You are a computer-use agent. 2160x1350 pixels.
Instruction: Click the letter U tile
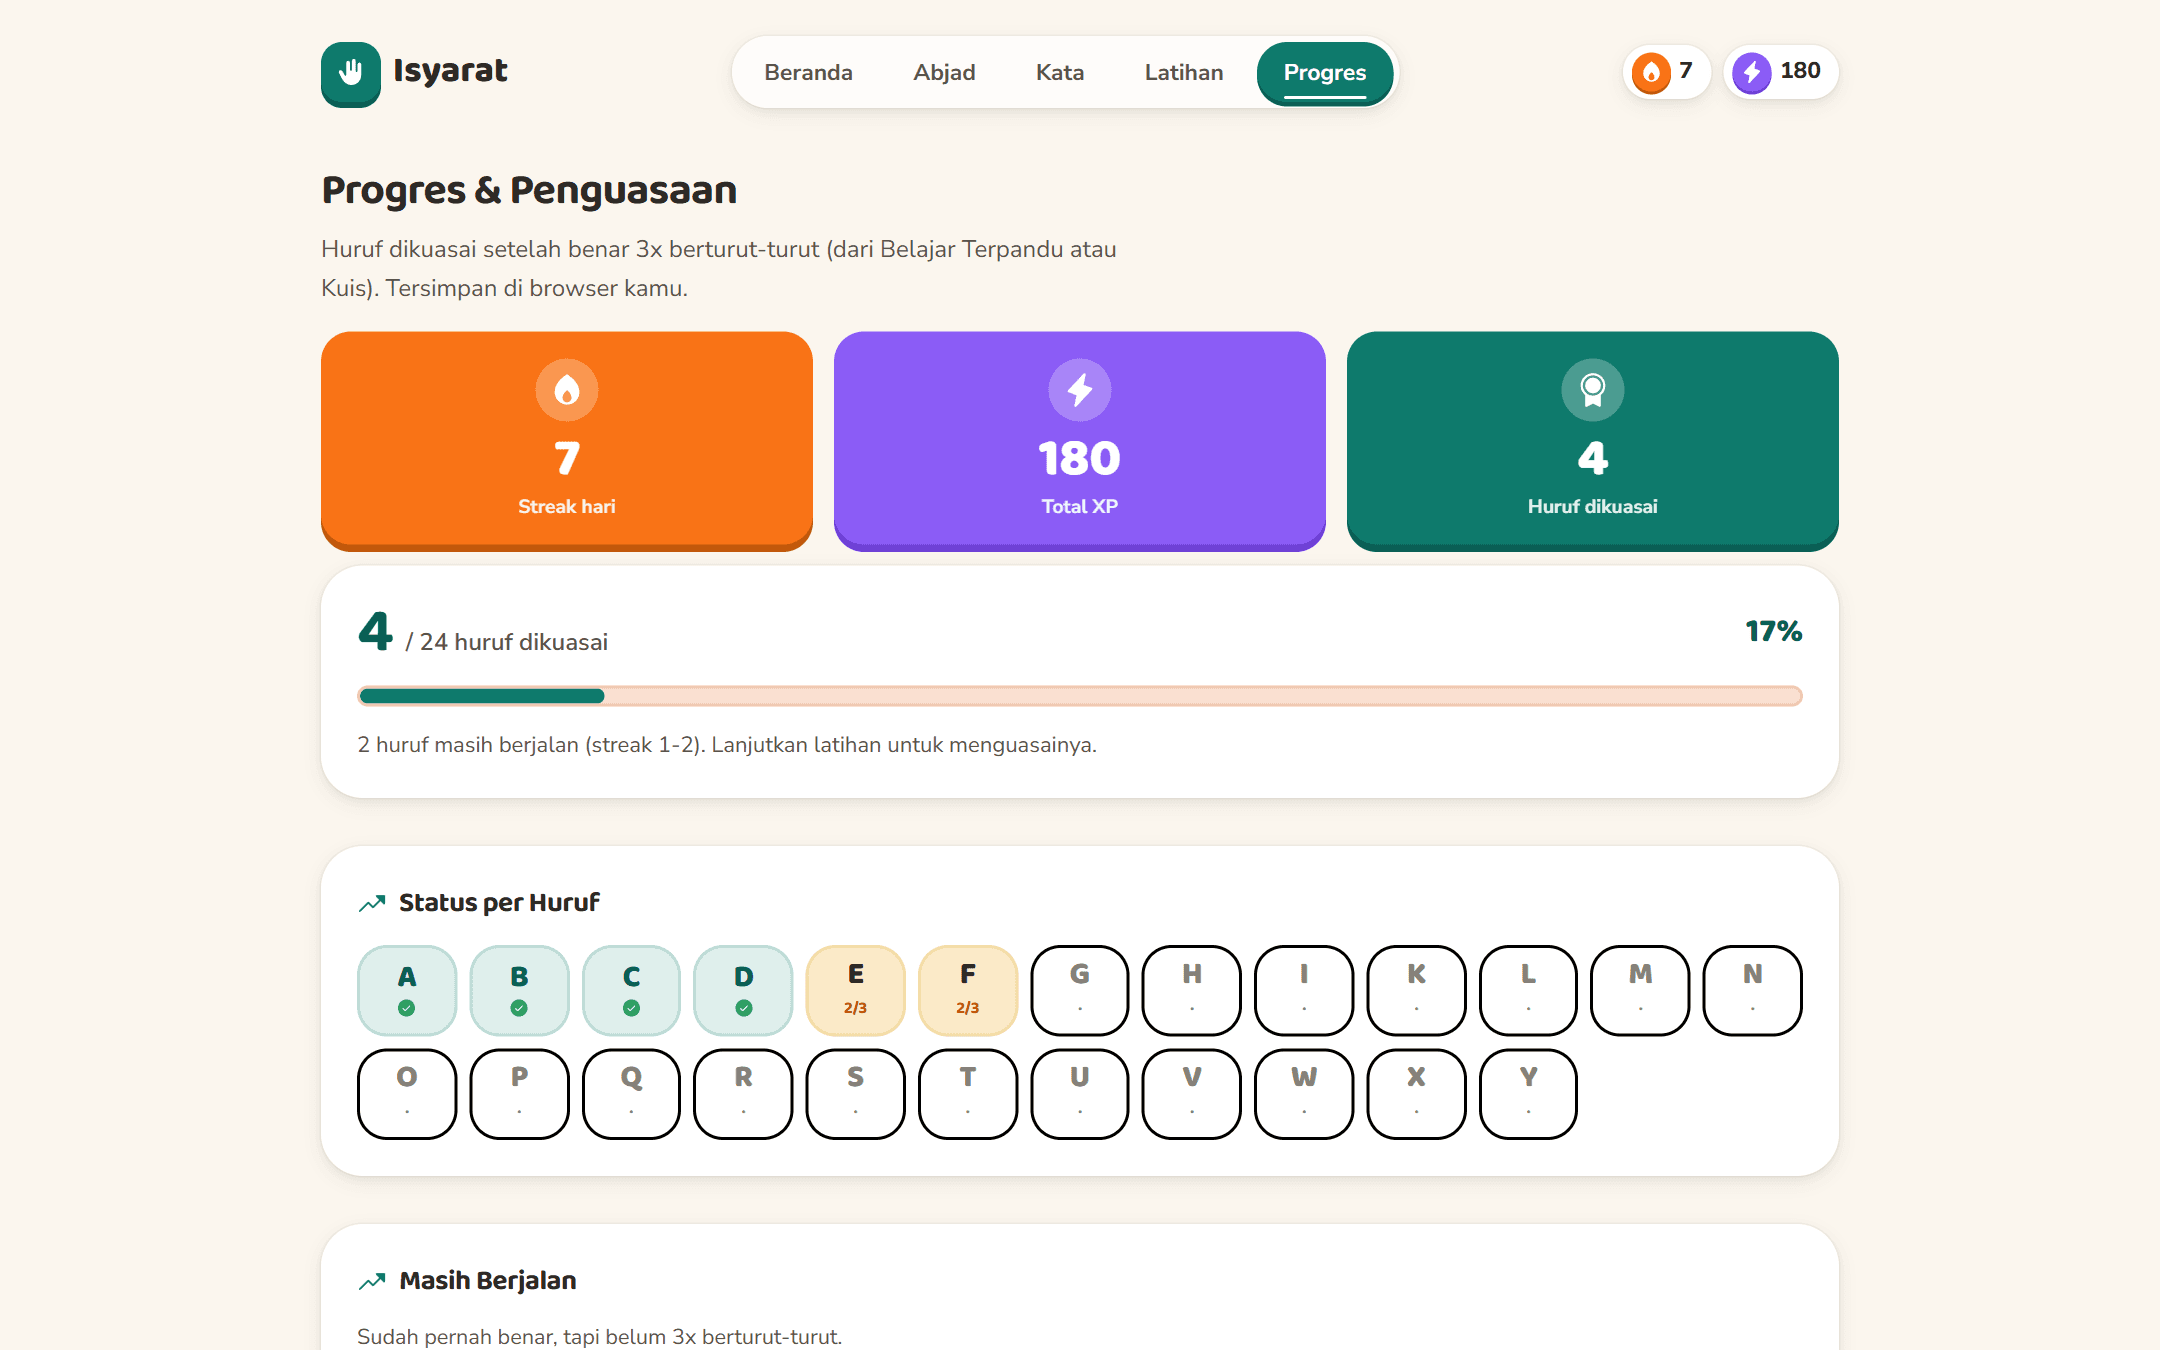click(x=1080, y=1093)
